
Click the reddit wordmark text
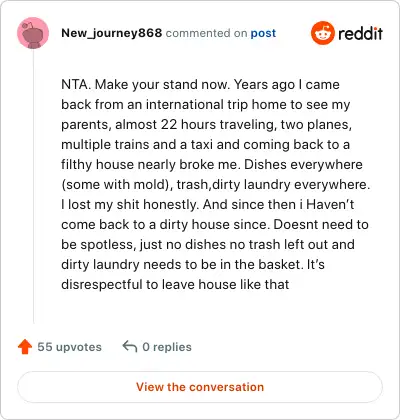coord(360,33)
